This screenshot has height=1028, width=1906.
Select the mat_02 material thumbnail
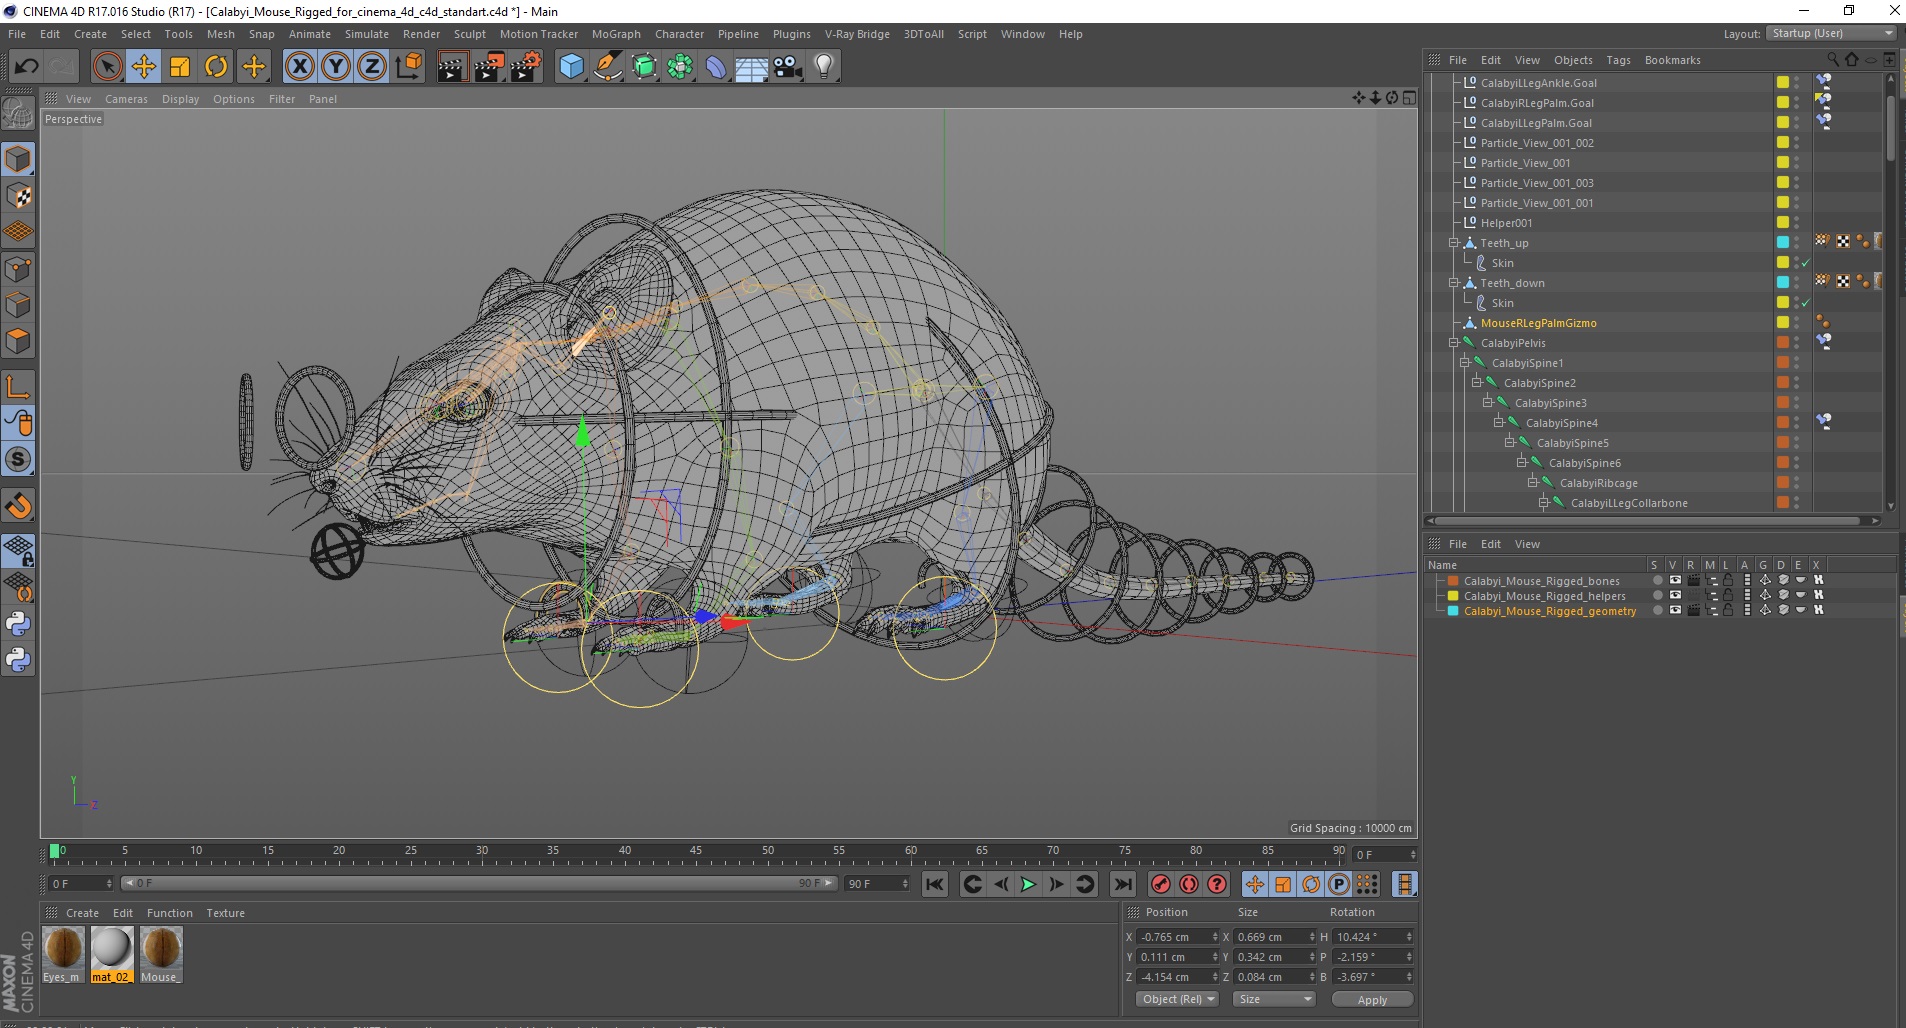tap(111, 947)
